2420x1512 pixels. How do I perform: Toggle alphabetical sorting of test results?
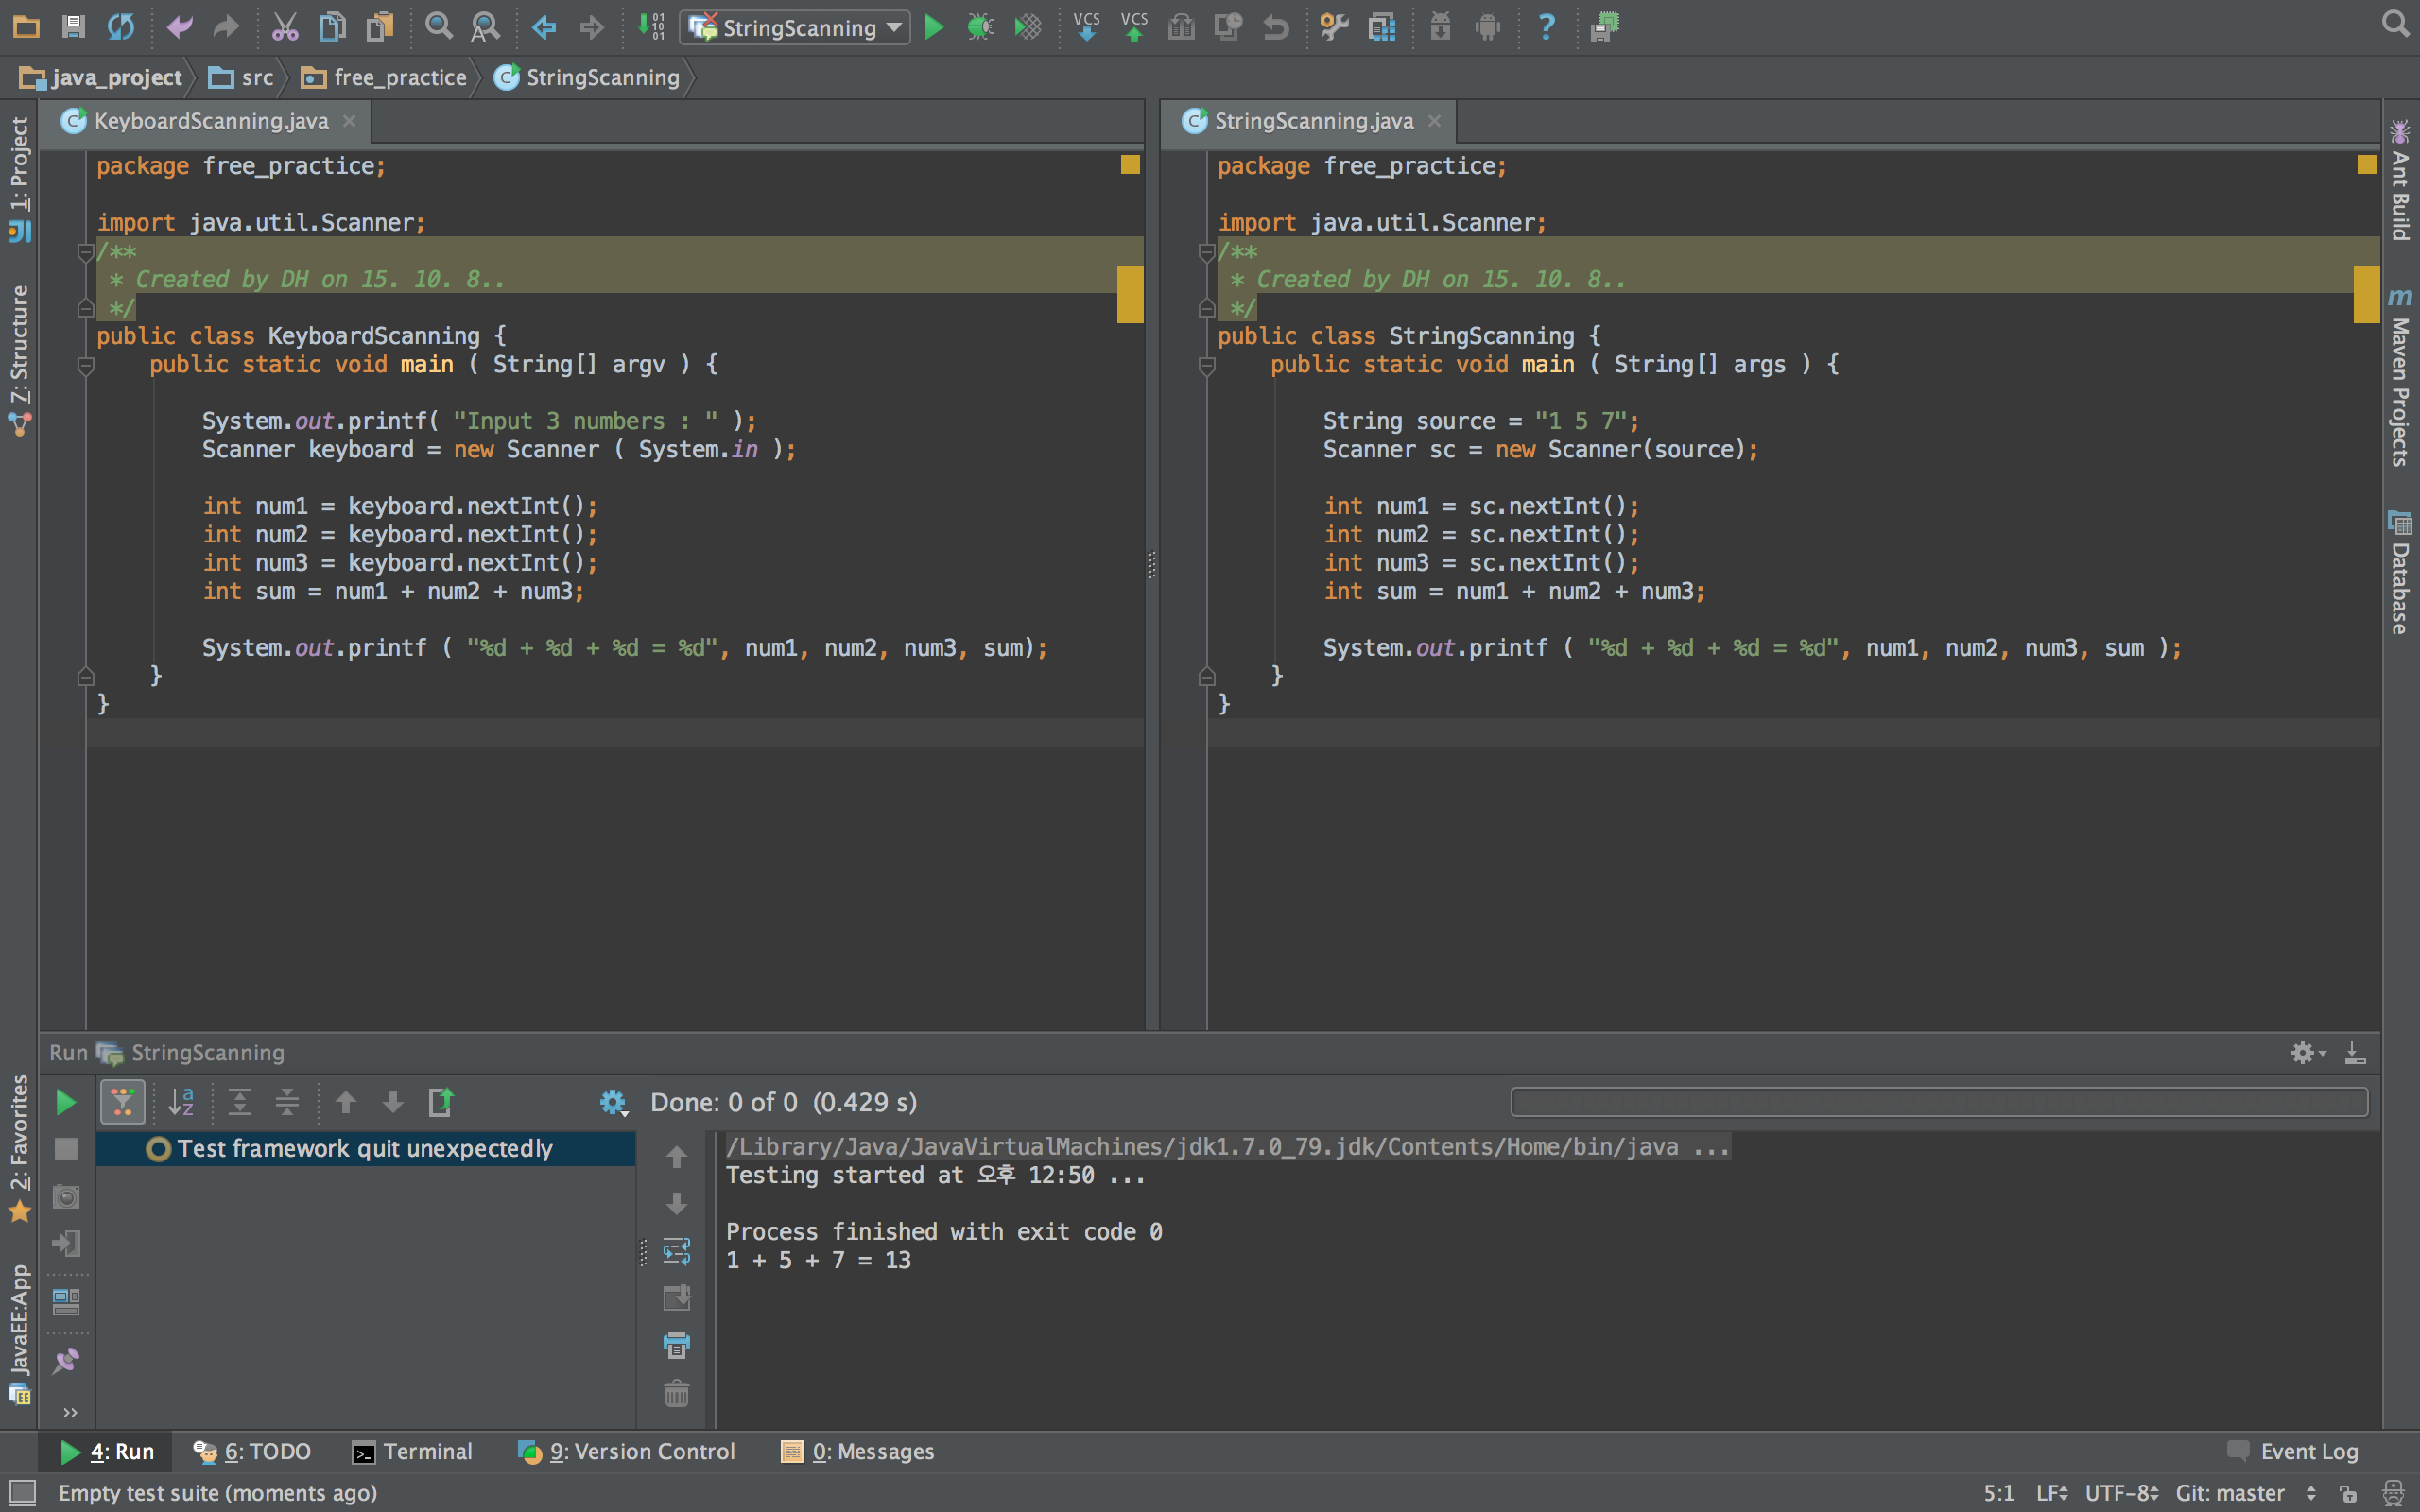[182, 1101]
